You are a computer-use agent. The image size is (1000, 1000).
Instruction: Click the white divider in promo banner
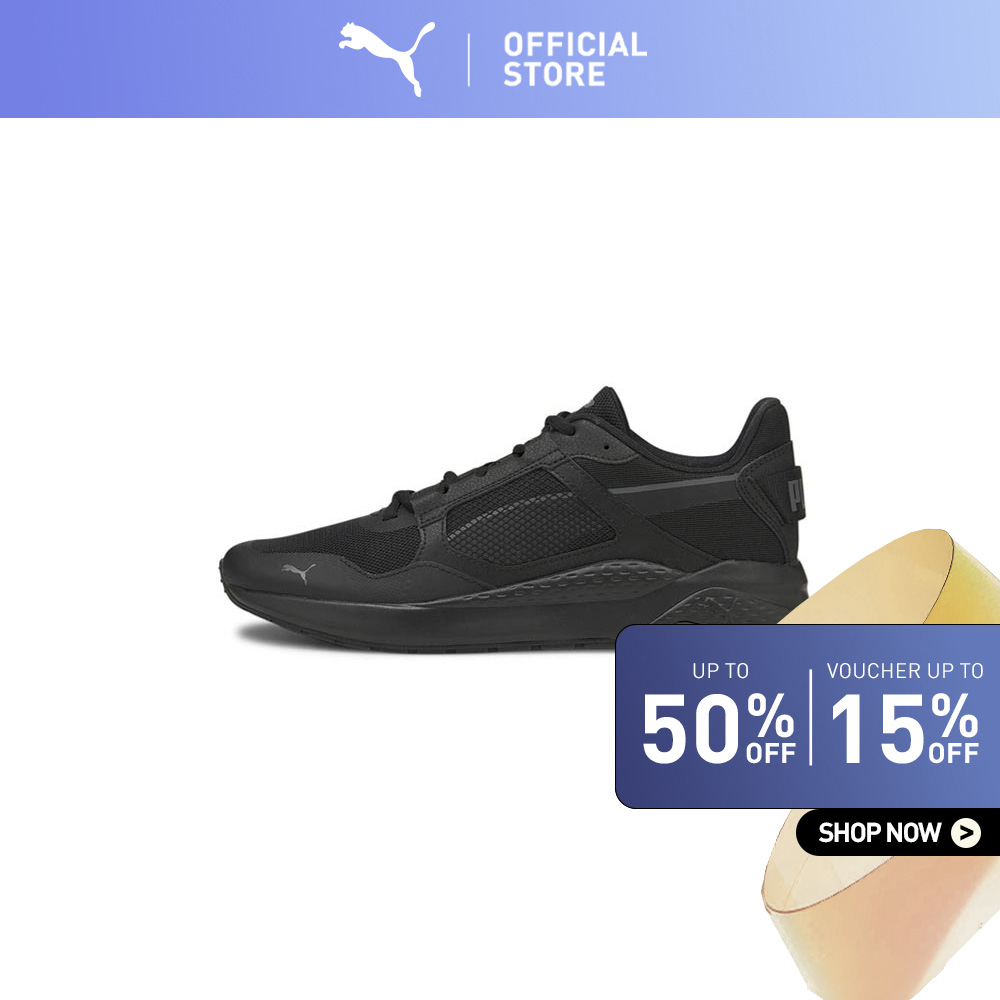click(x=811, y=717)
